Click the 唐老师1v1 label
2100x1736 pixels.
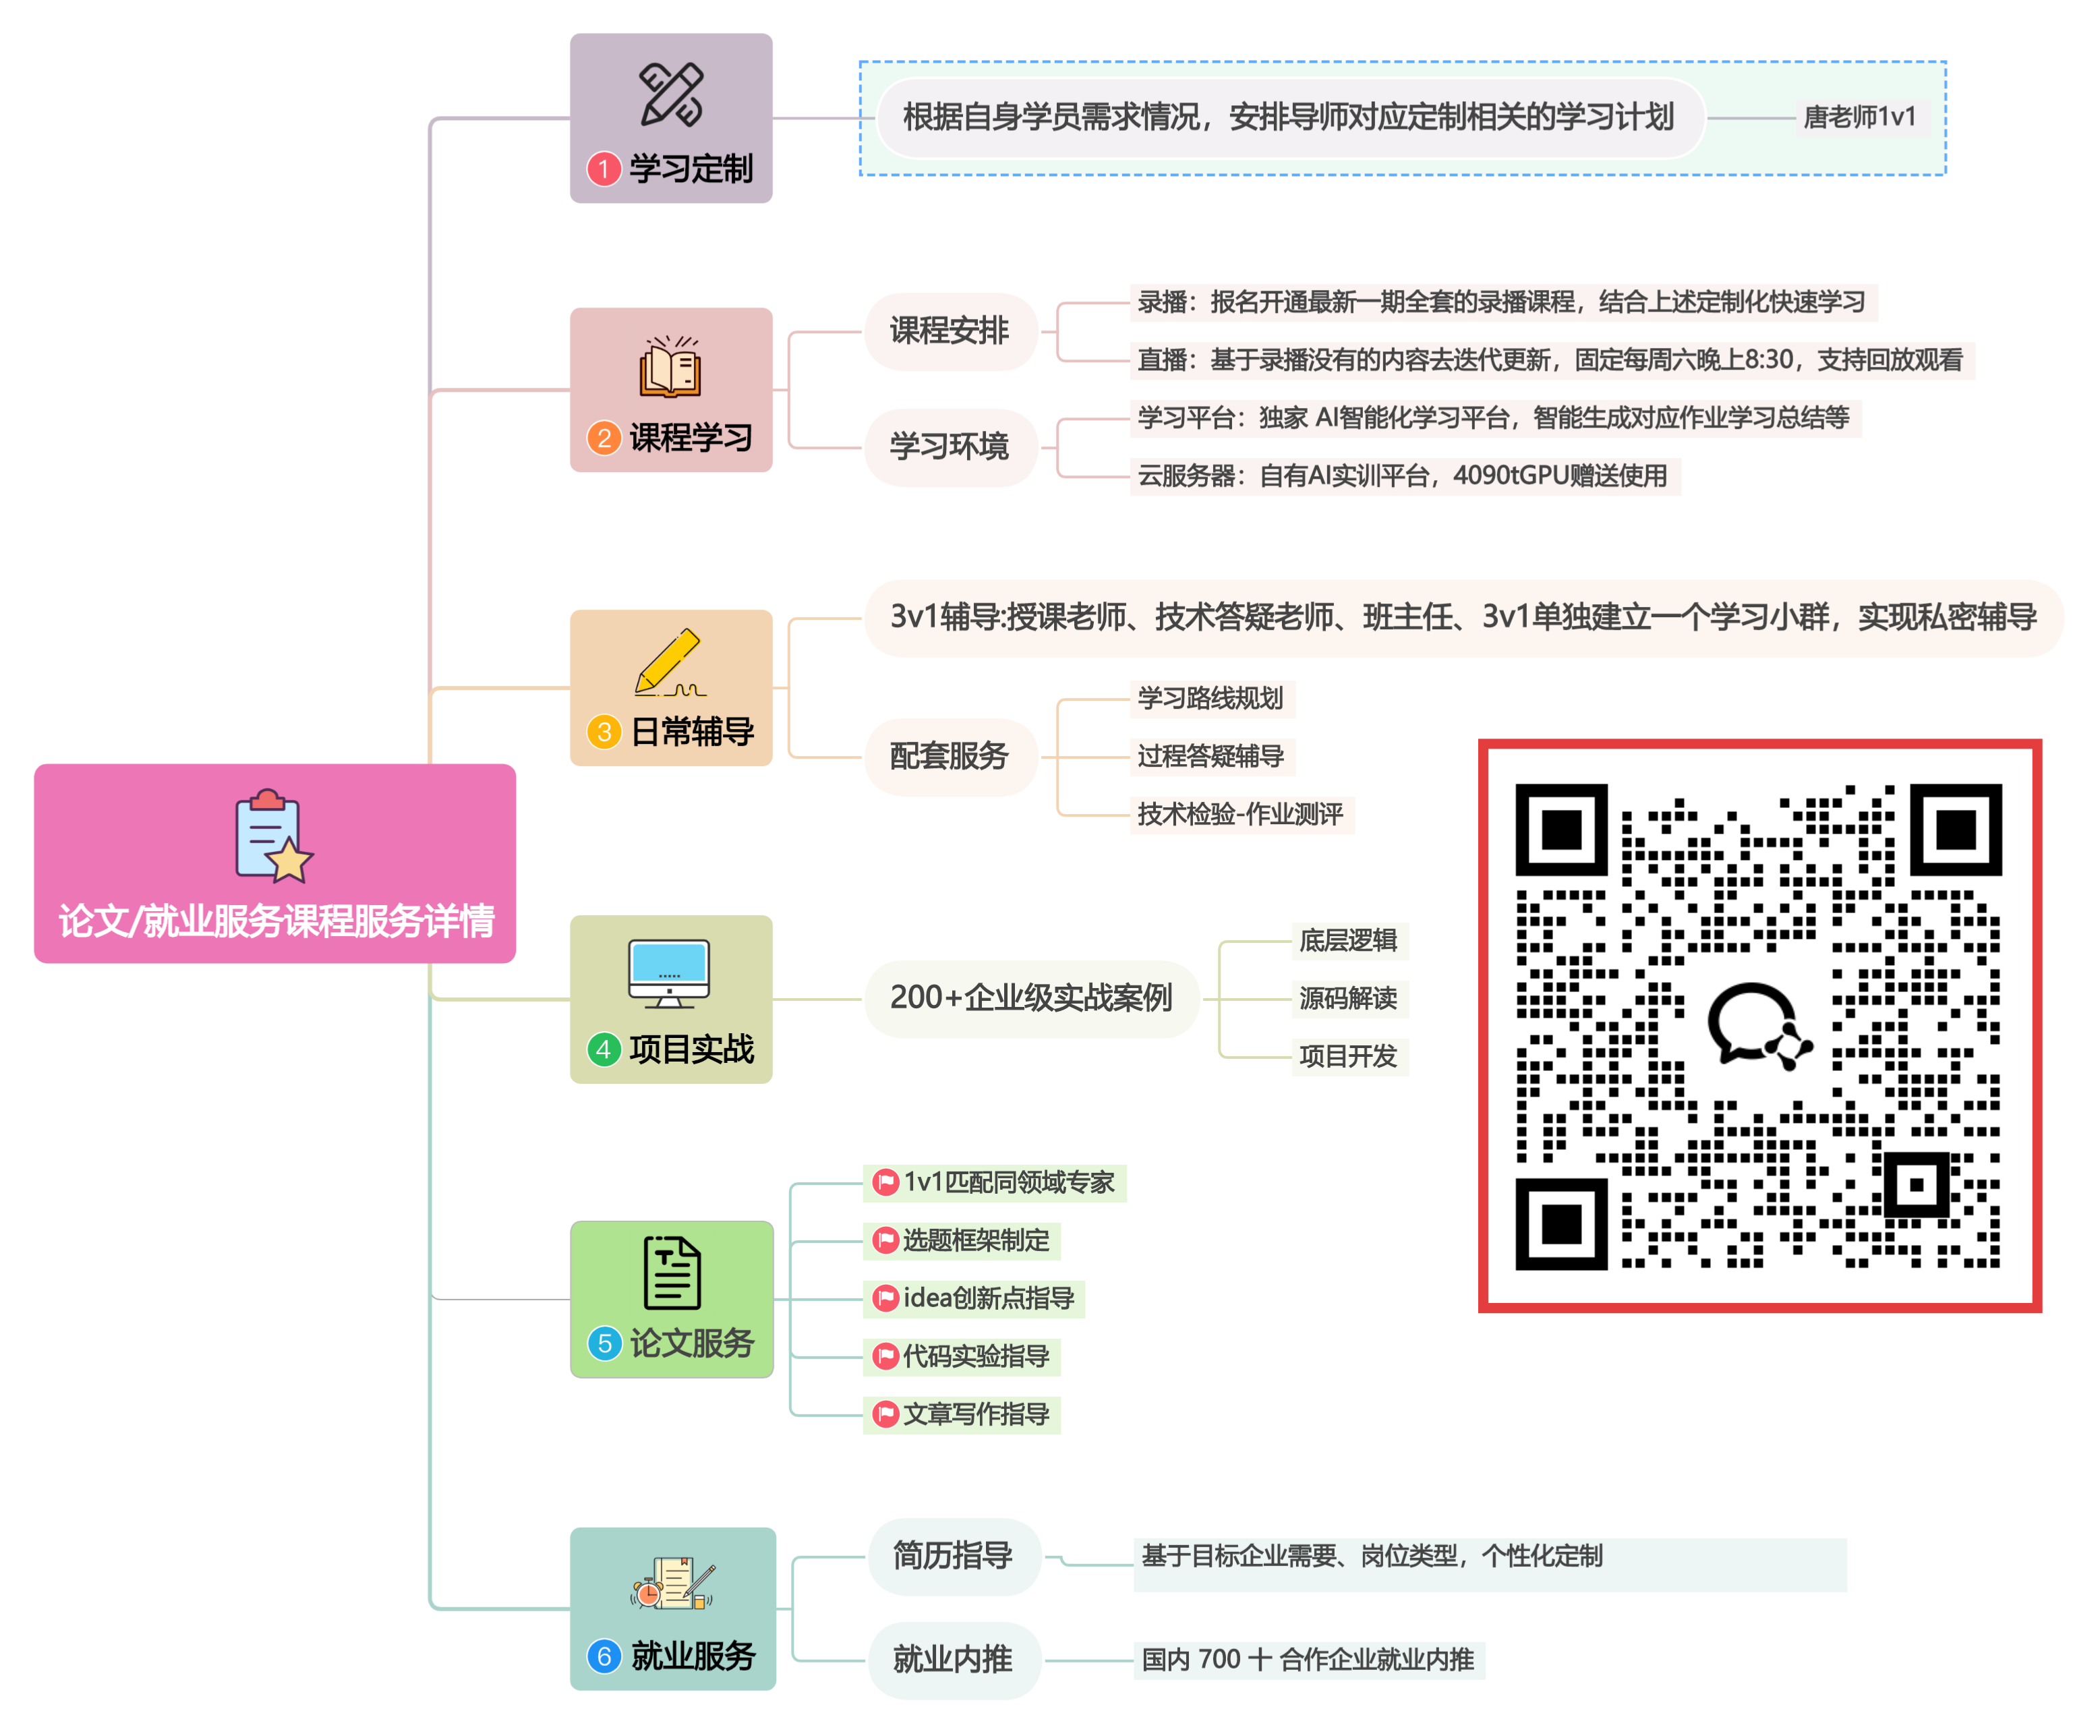pyautogui.click(x=1859, y=117)
